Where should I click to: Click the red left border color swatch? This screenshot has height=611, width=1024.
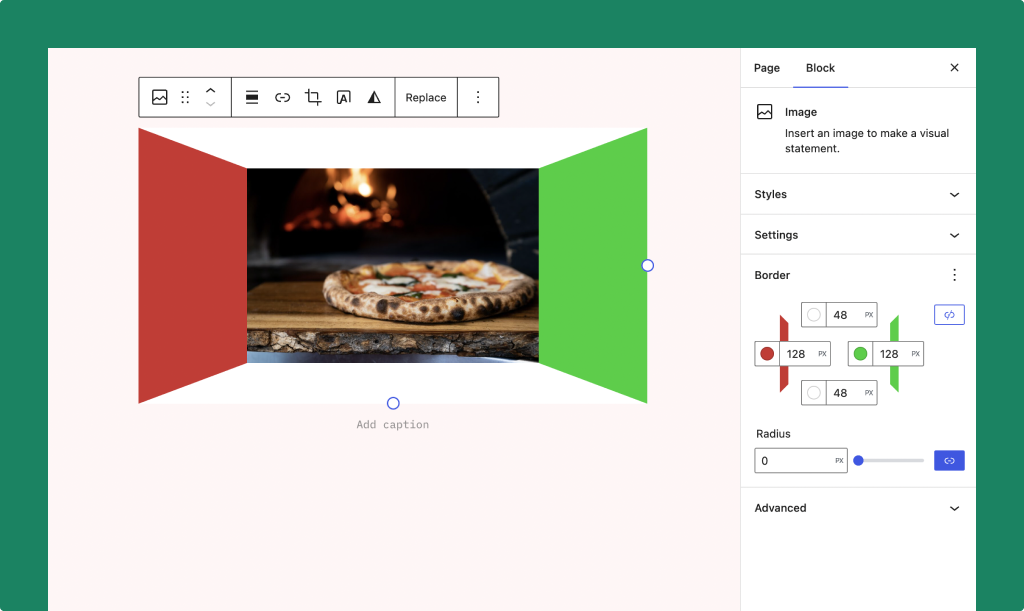[x=767, y=354]
